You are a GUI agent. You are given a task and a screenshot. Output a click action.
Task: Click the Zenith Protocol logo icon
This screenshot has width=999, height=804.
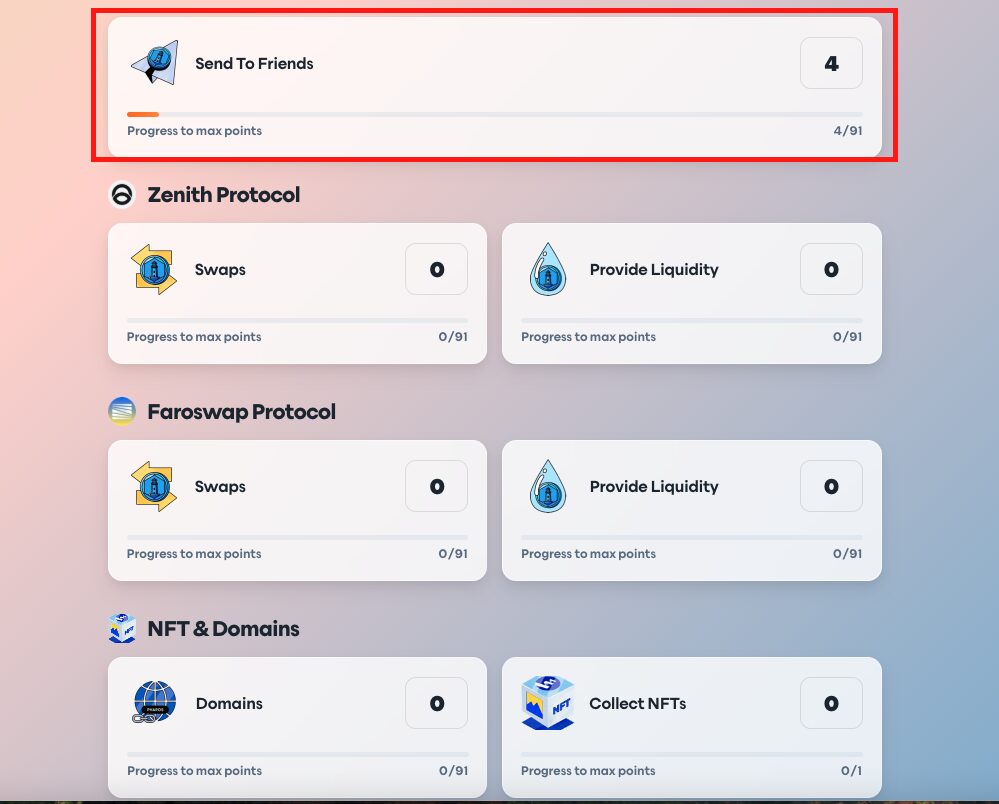point(122,195)
